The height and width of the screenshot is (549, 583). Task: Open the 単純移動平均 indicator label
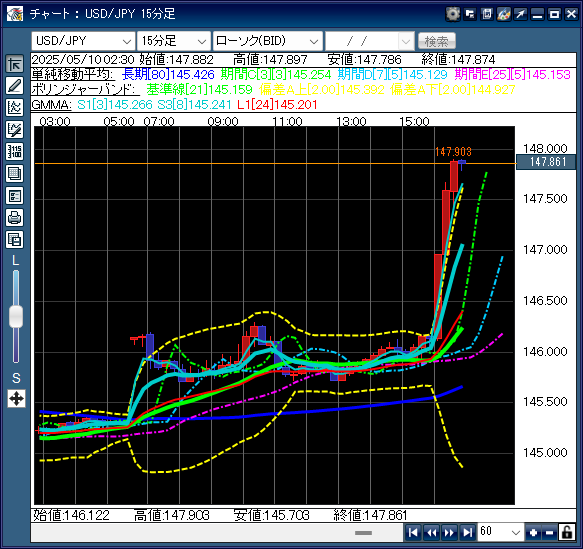coord(72,74)
